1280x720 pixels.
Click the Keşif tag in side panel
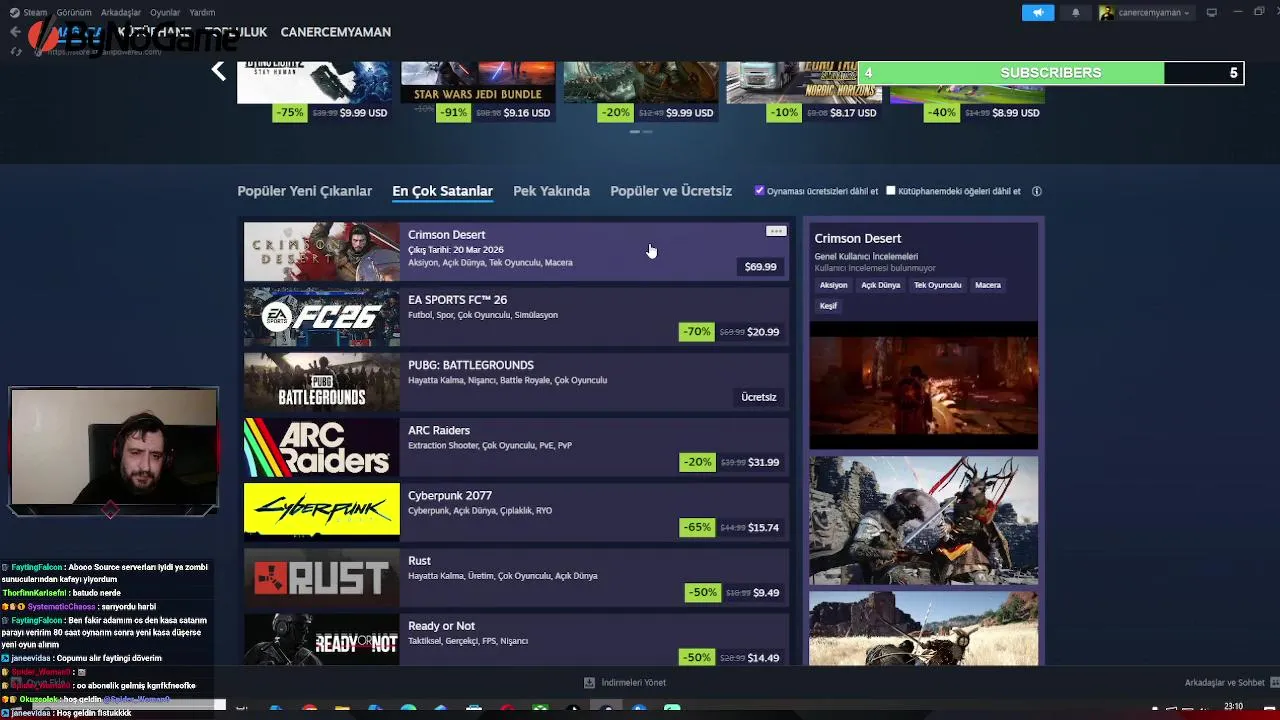(x=828, y=306)
